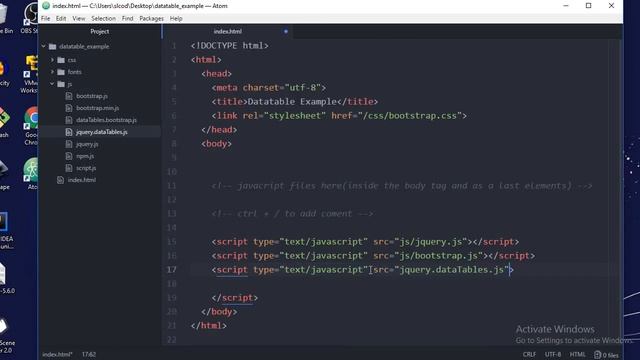Click the fonts folder icon
The image size is (640, 360).
pos(61,72)
